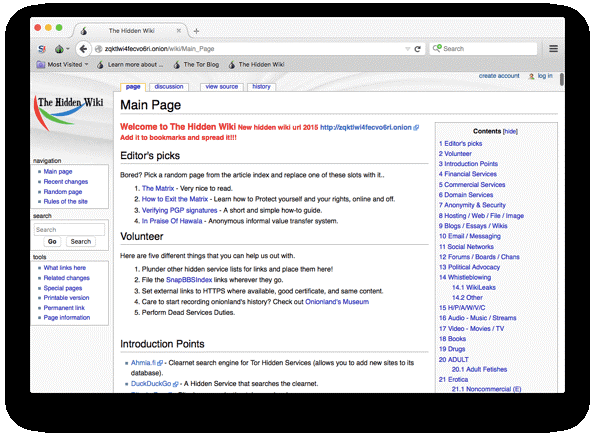Close The Hidden Wiki browser tab
Screen dimensions: 595x436
179,31
